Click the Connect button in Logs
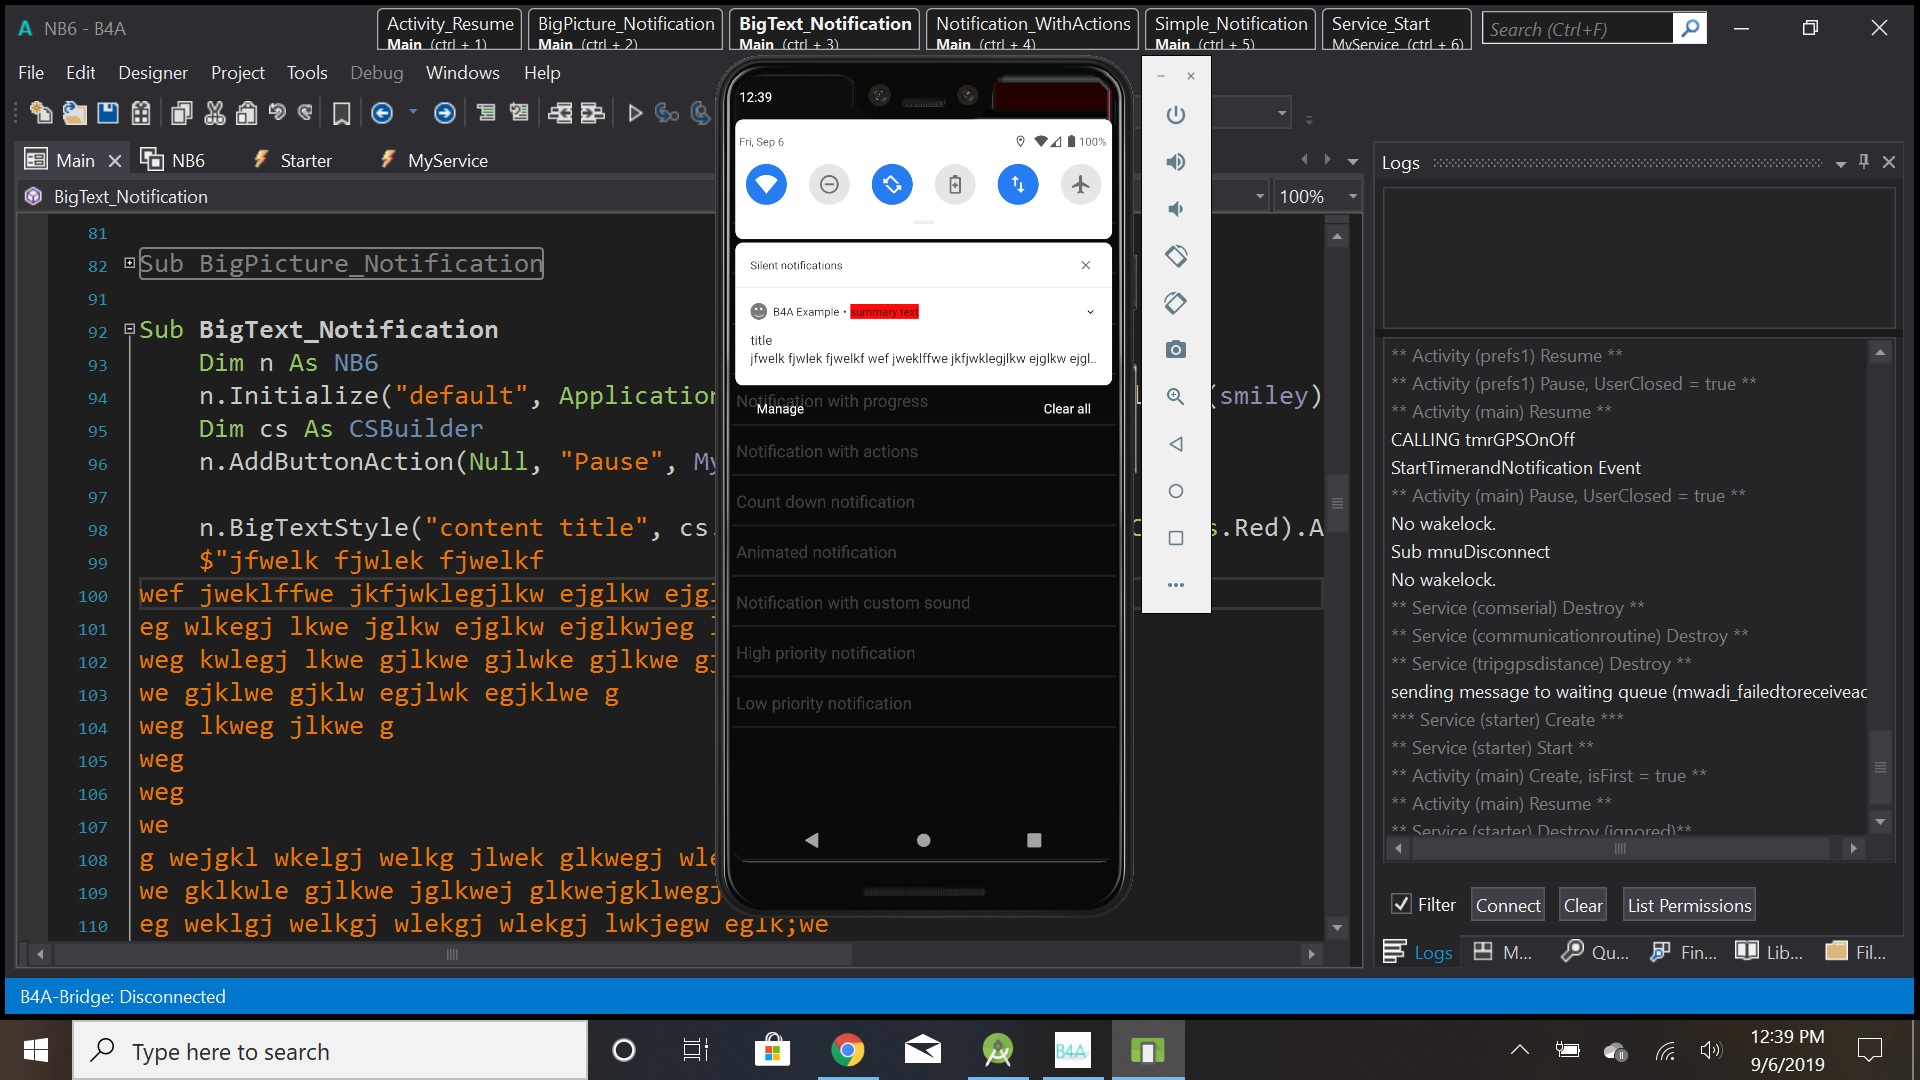This screenshot has height=1080, width=1920. [1508, 905]
